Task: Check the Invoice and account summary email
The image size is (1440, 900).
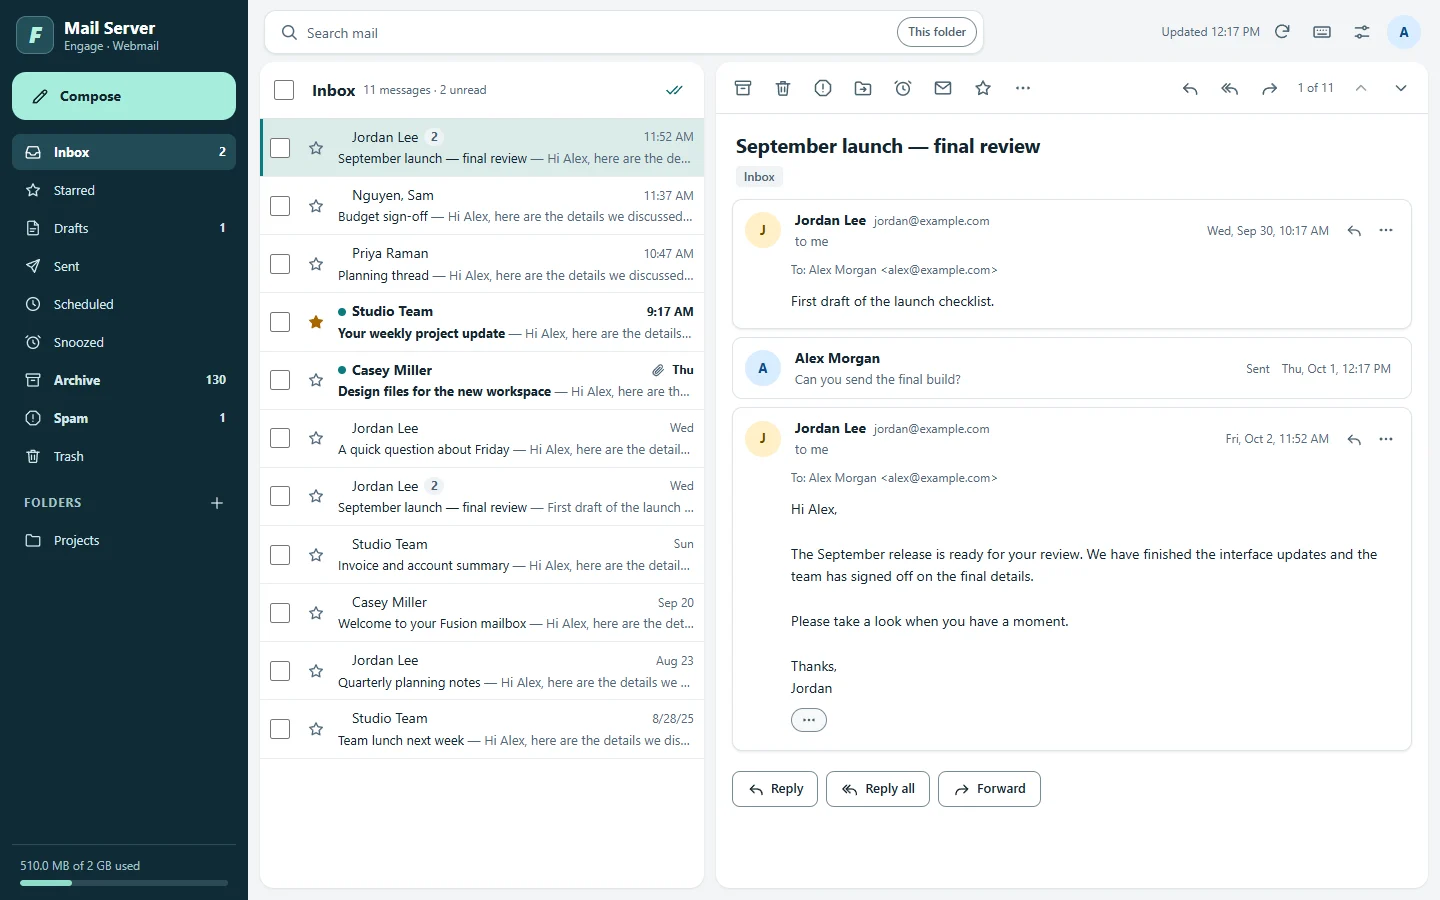Action: [280, 555]
